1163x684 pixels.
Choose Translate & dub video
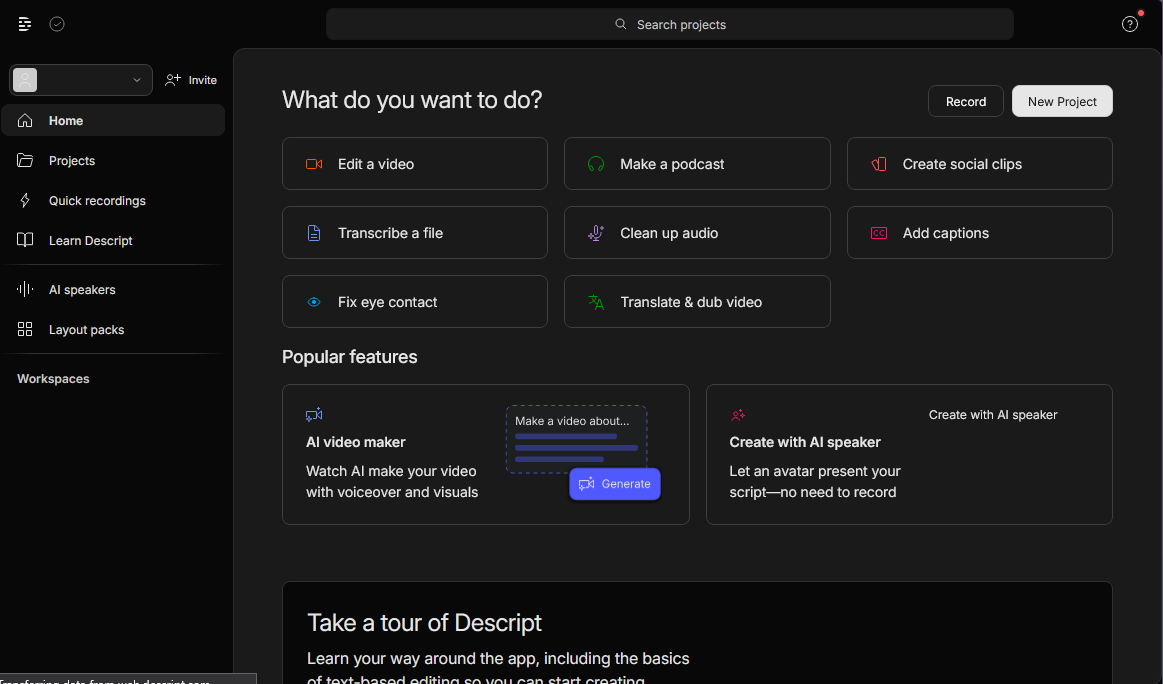[x=697, y=301]
